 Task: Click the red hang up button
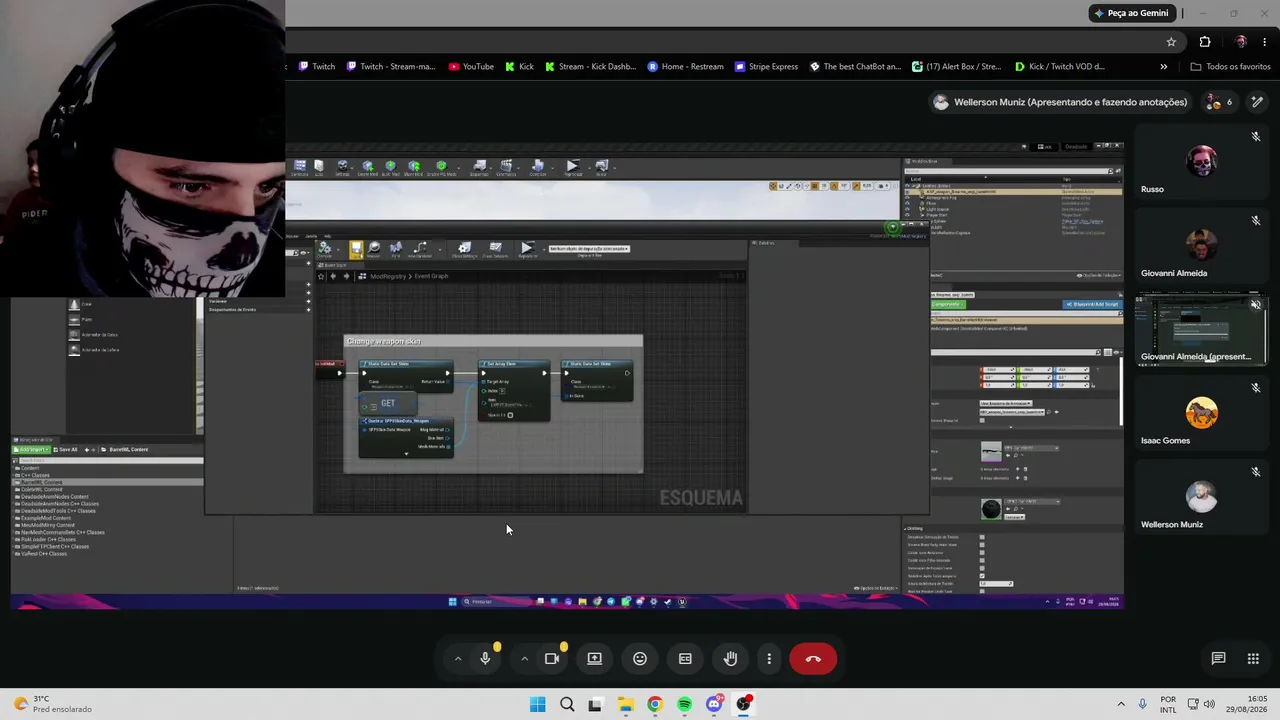(x=813, y=659)
